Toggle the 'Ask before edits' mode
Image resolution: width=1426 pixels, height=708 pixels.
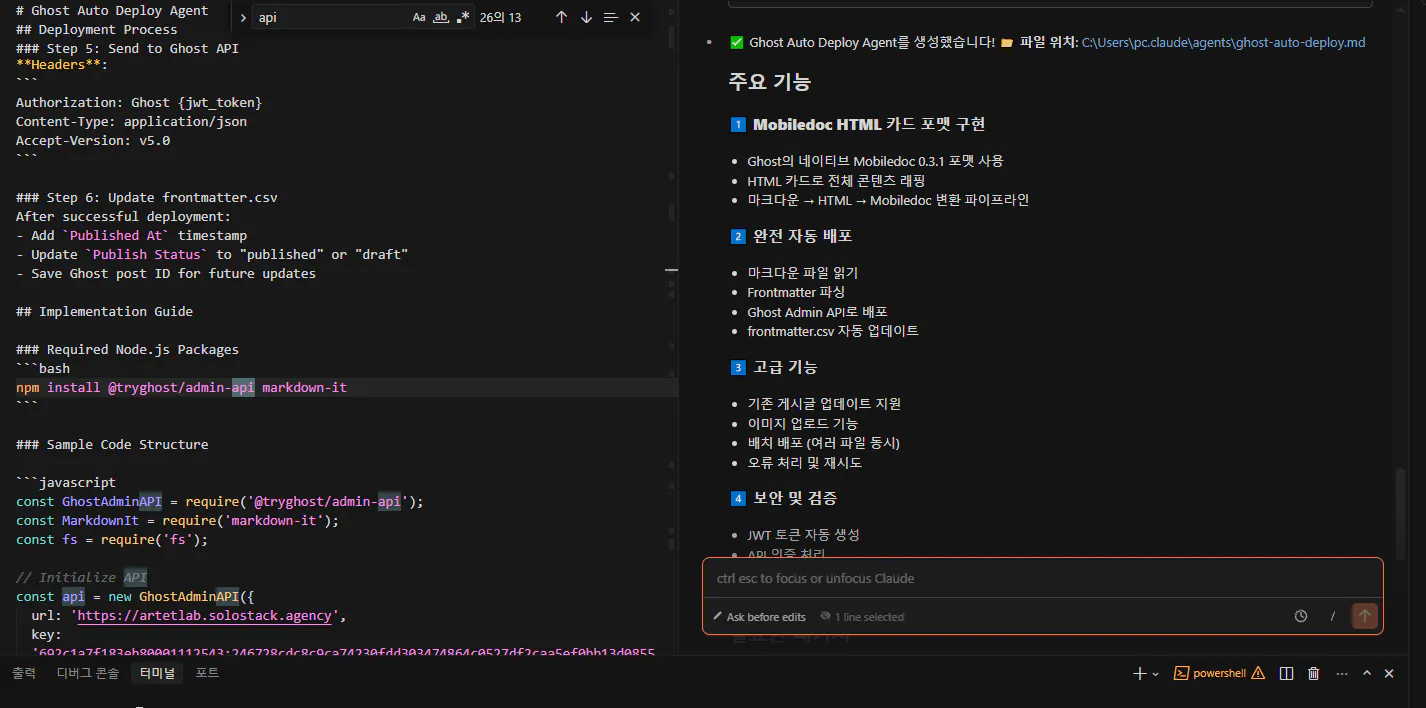(758, 617)
